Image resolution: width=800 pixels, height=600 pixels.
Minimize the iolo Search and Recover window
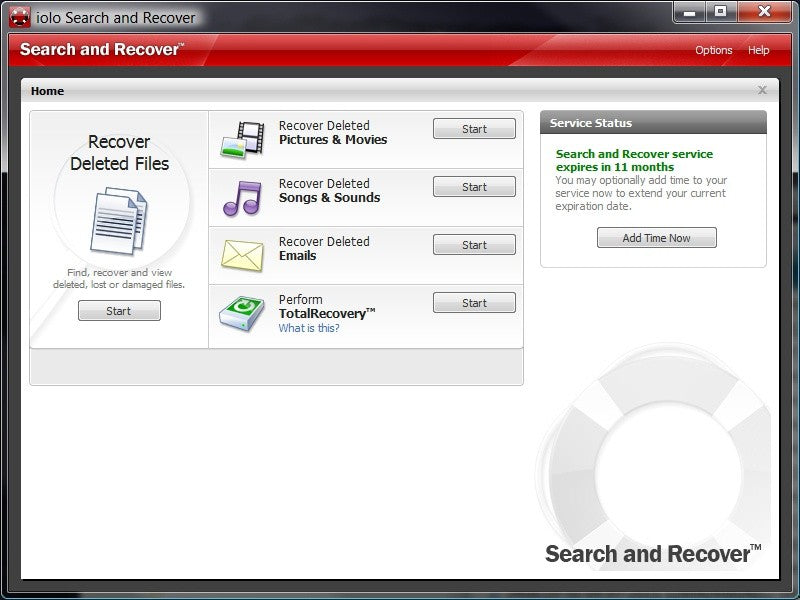tap(689, 12)
